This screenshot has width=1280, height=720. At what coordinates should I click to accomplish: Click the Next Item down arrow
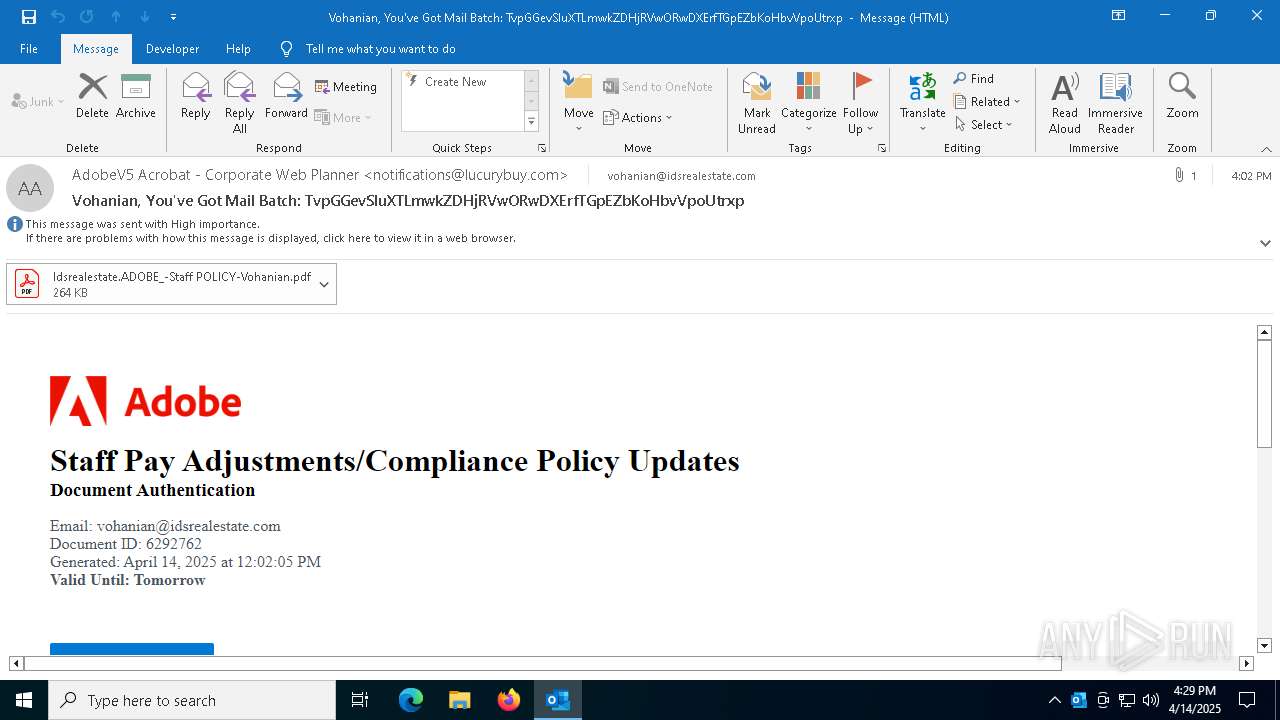(145, 17)
